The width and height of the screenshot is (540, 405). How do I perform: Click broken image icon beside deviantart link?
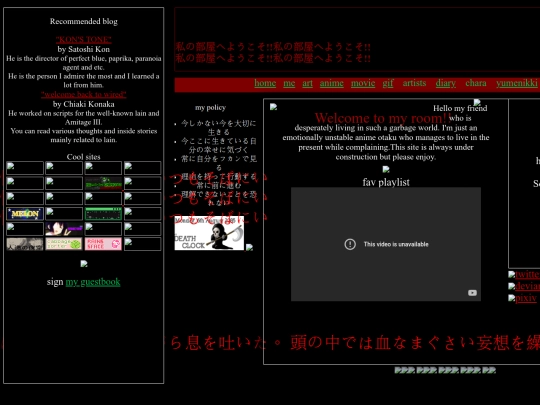coord(511,286)
